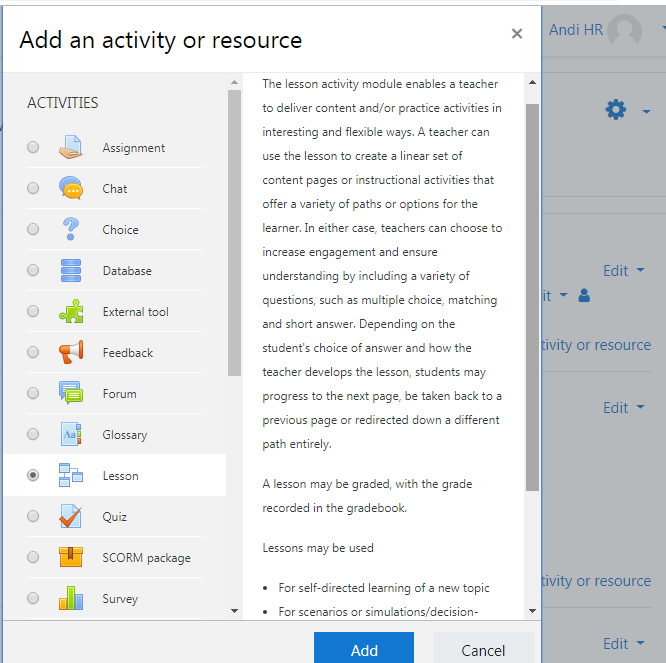Click lower 'tivity or resource' link in background

pyautogui.click(x=596, y=581)
